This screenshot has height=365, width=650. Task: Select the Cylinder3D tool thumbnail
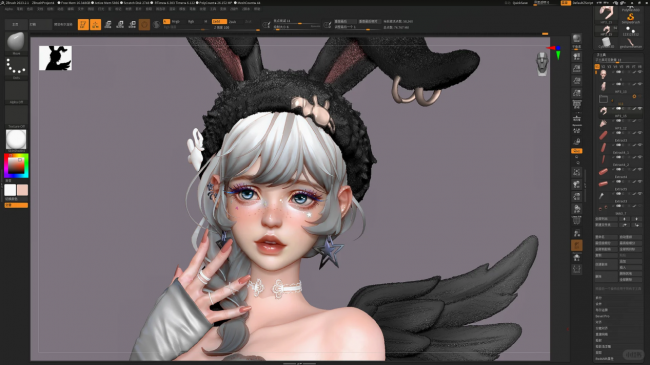[606, 42]
